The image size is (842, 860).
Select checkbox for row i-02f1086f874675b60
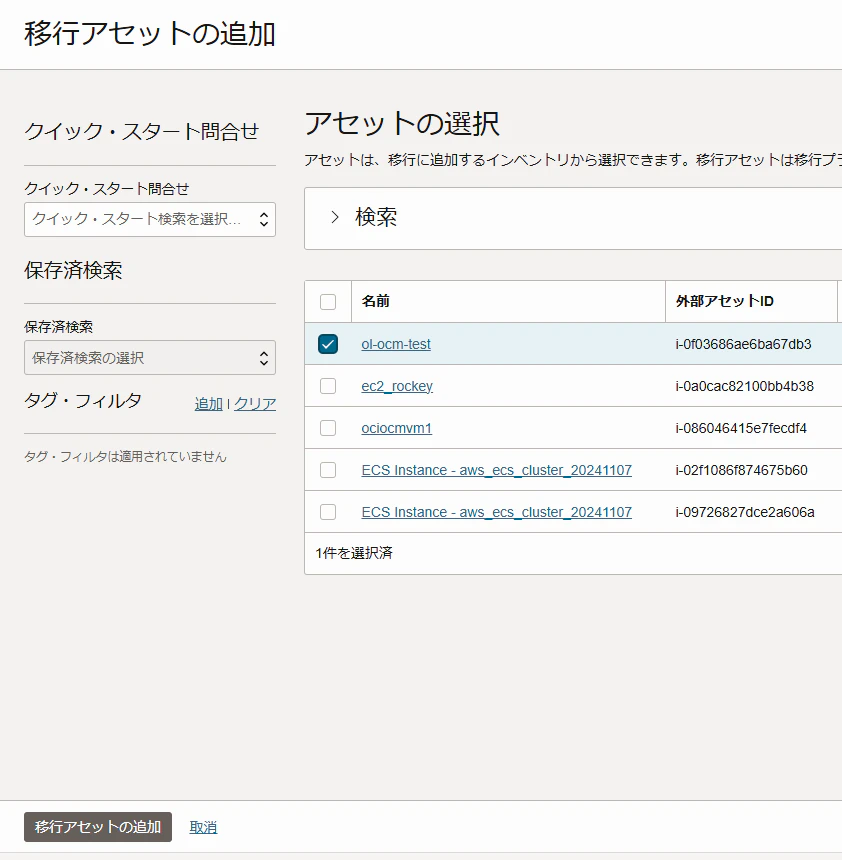(328, 470)
